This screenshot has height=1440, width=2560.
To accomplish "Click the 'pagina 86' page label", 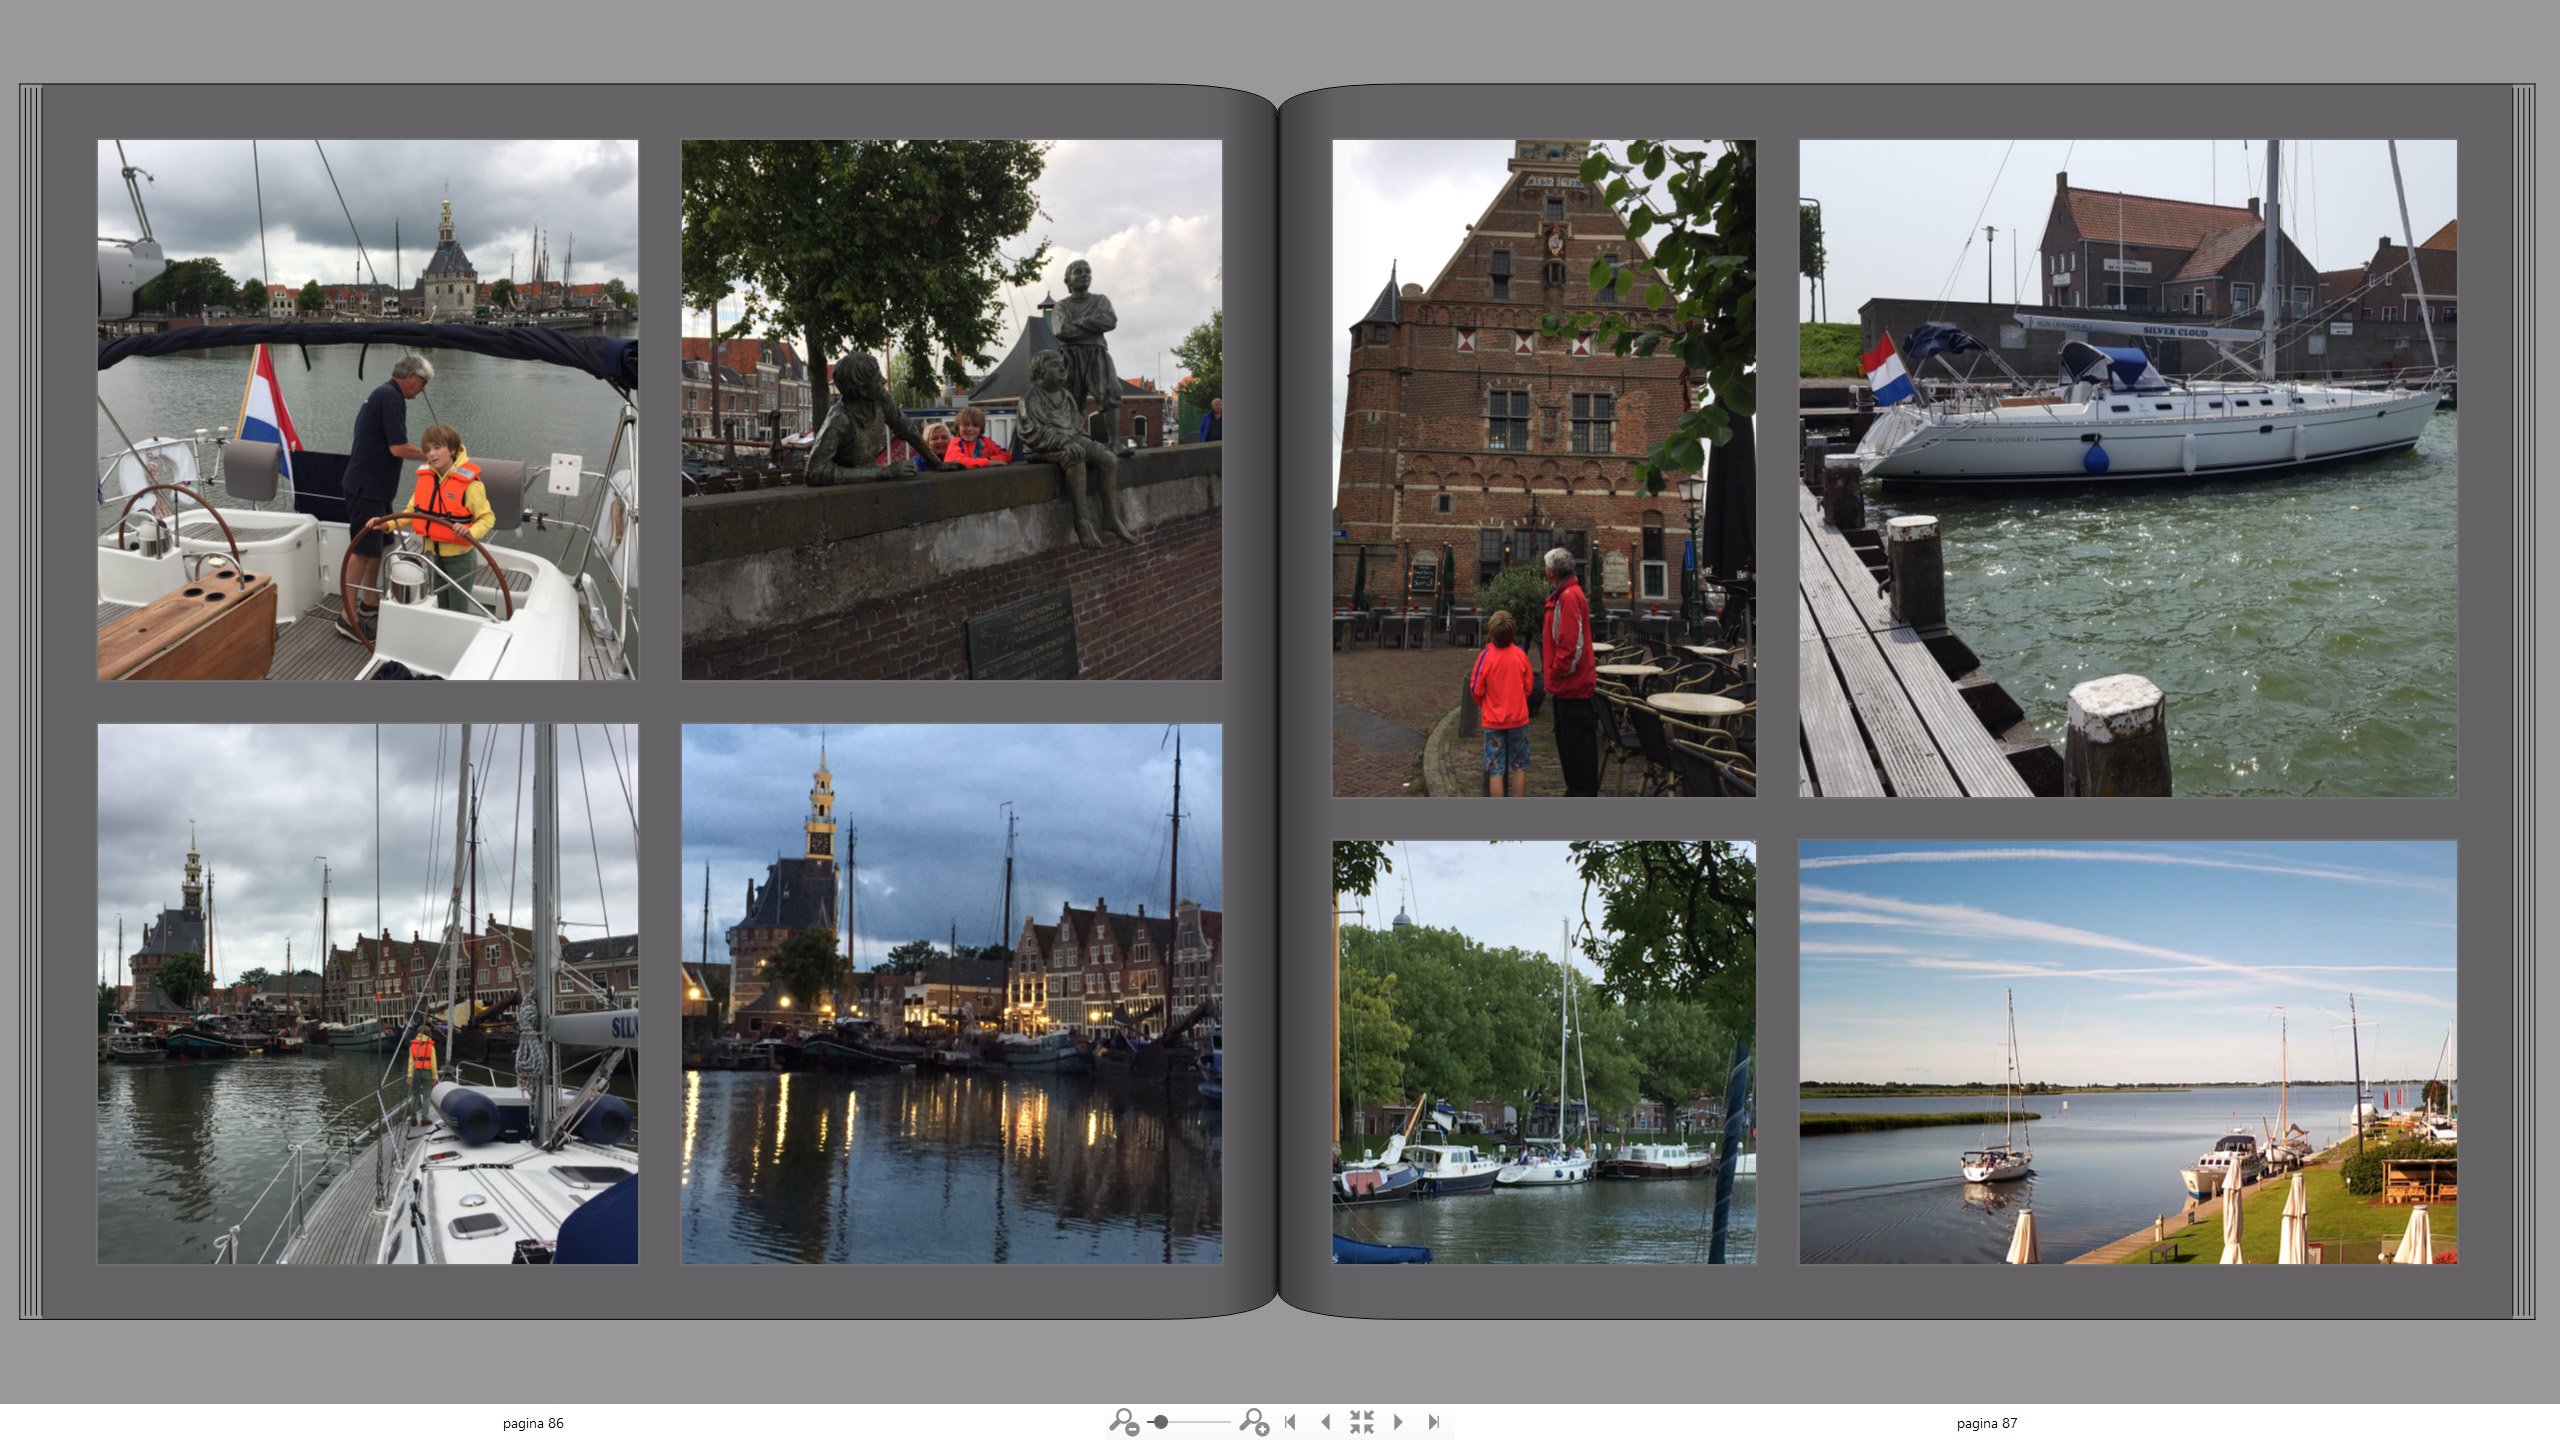I will click(533, 1423).
